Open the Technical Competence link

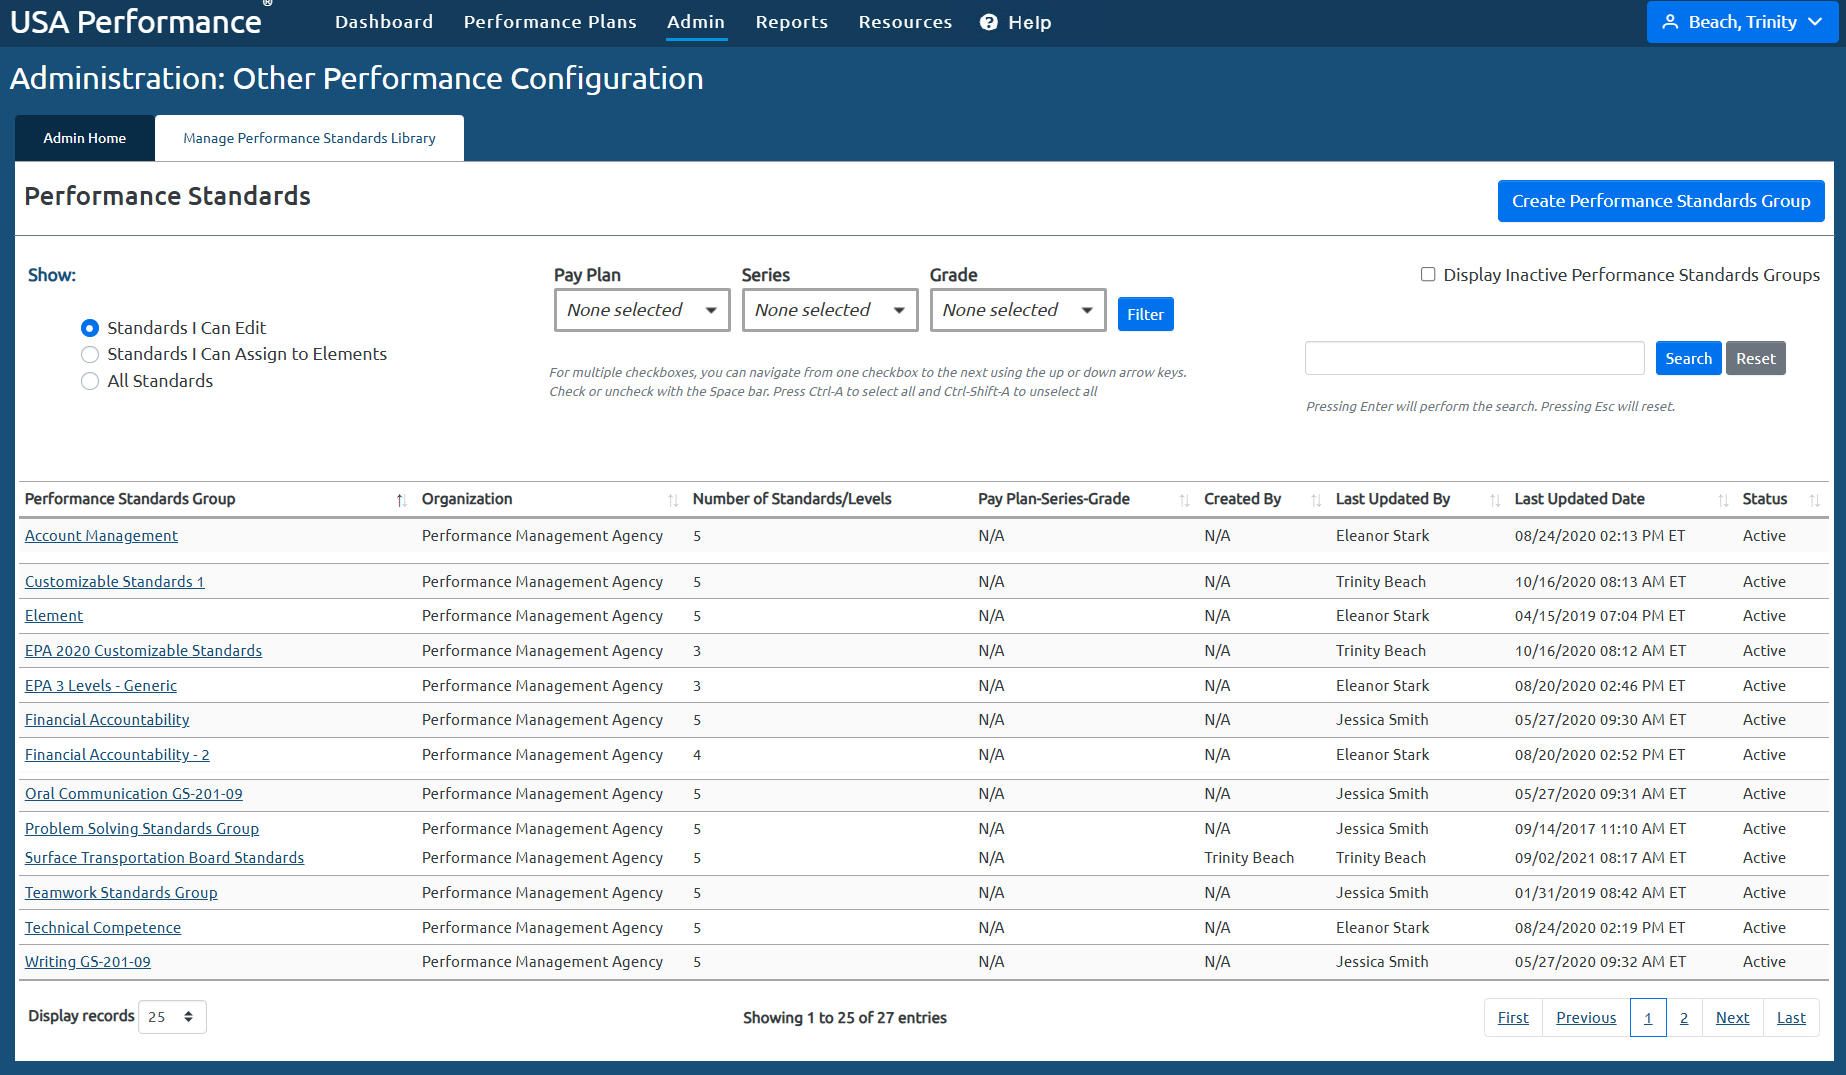click(103, 928)
